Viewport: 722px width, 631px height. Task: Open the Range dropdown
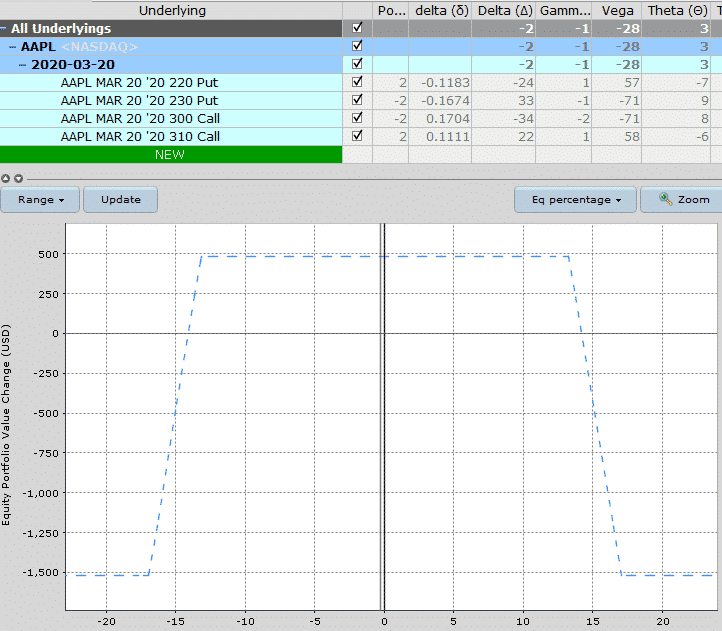coord(40,200)
